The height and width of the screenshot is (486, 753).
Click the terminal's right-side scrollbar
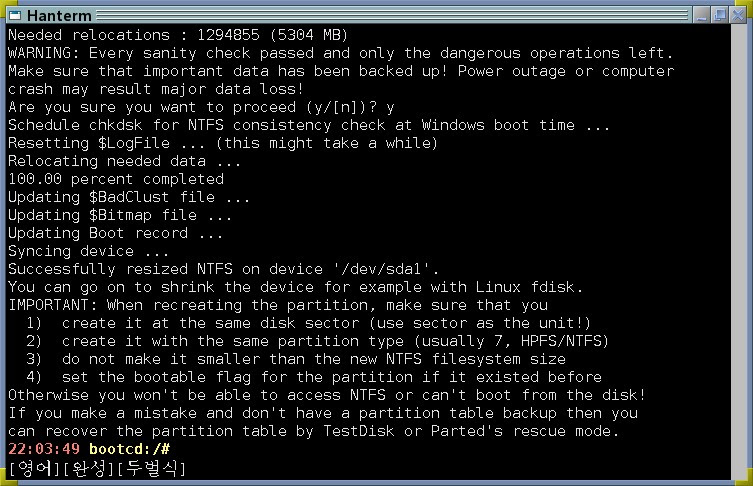coord(737,252)
